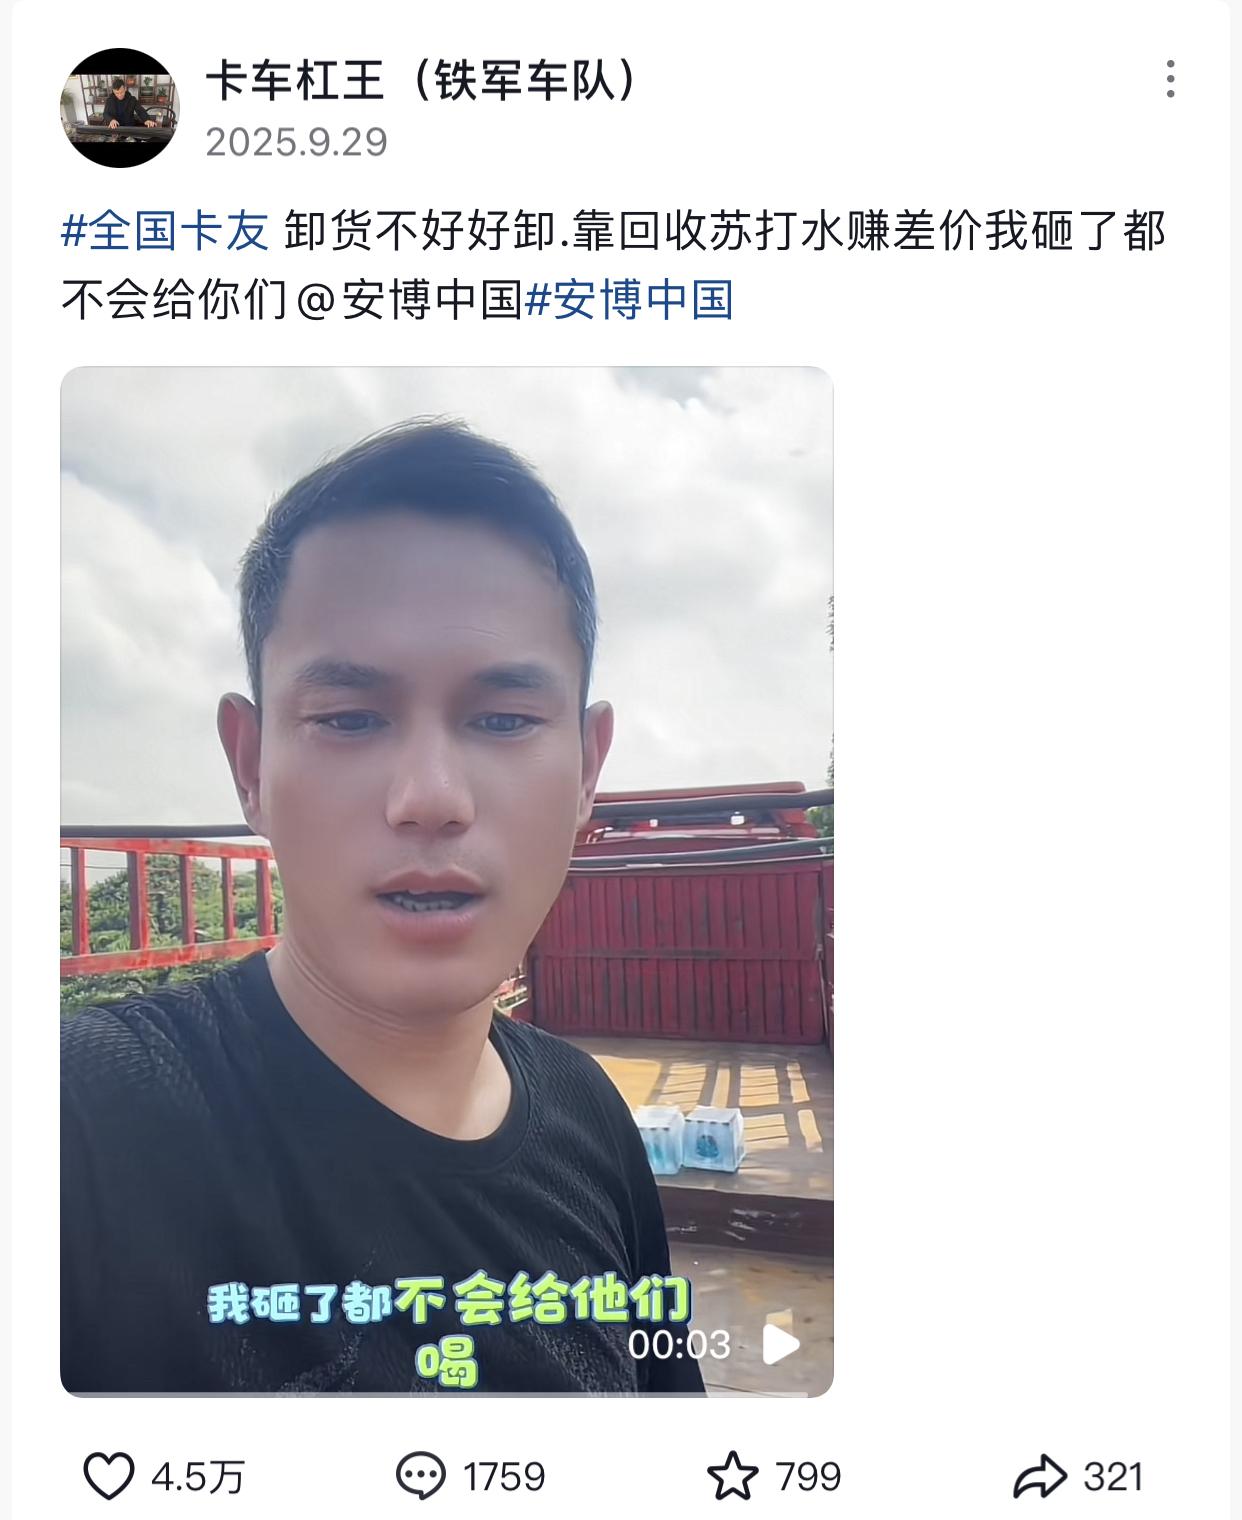Open the video thumbnail of the man
1242x1520 pixels.
(447, 881)
